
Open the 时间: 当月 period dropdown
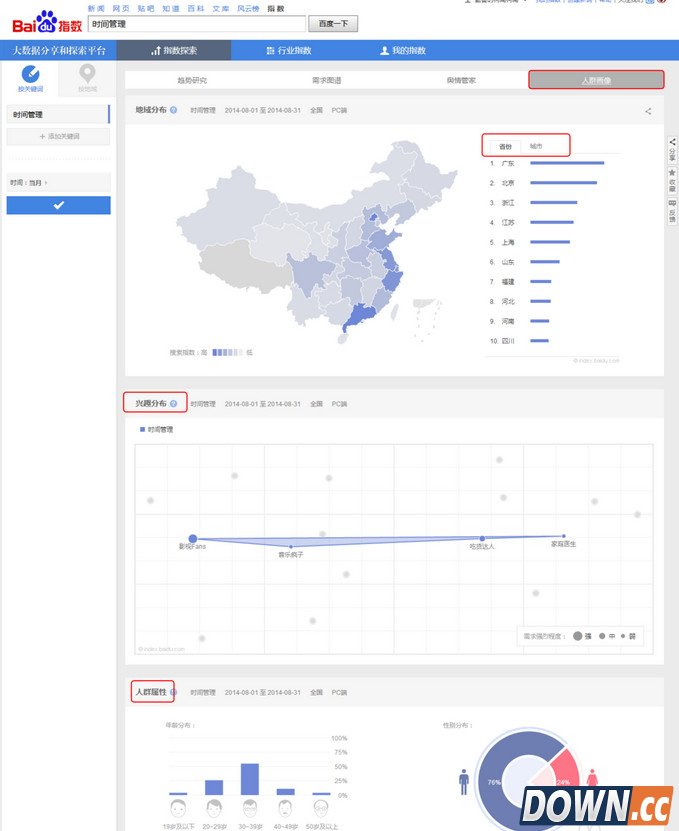(58, 182)
